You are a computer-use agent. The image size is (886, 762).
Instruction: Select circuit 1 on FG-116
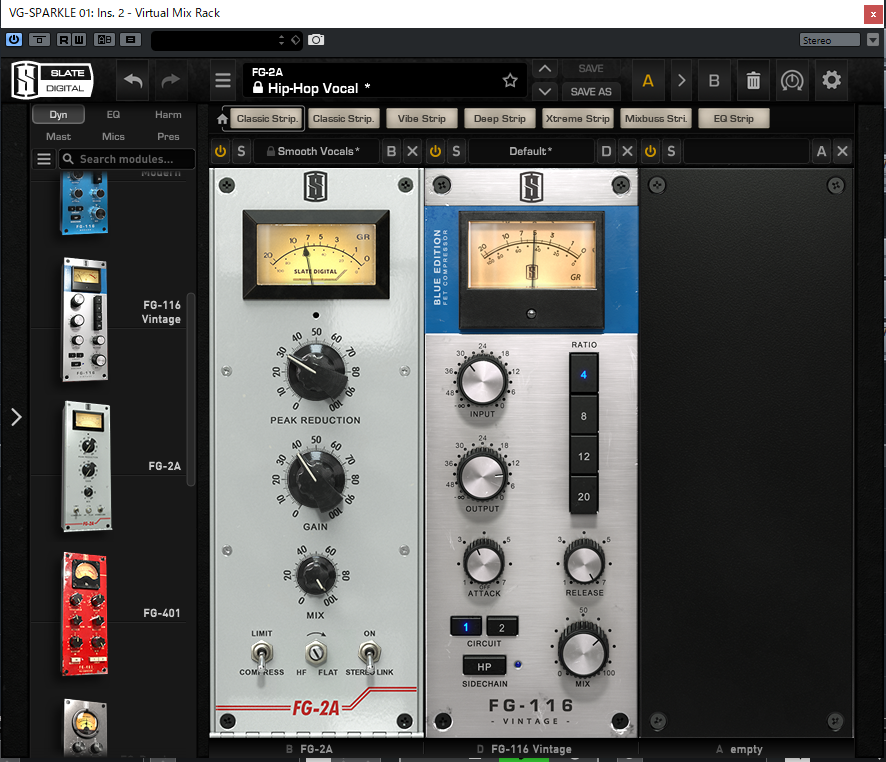pos(466,627)
